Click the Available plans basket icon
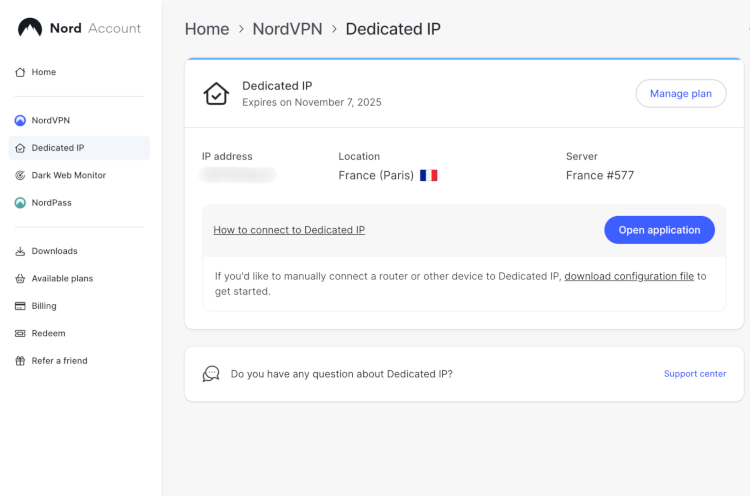Viewport: 750px width, 496px height. click(x=20, y=278)
